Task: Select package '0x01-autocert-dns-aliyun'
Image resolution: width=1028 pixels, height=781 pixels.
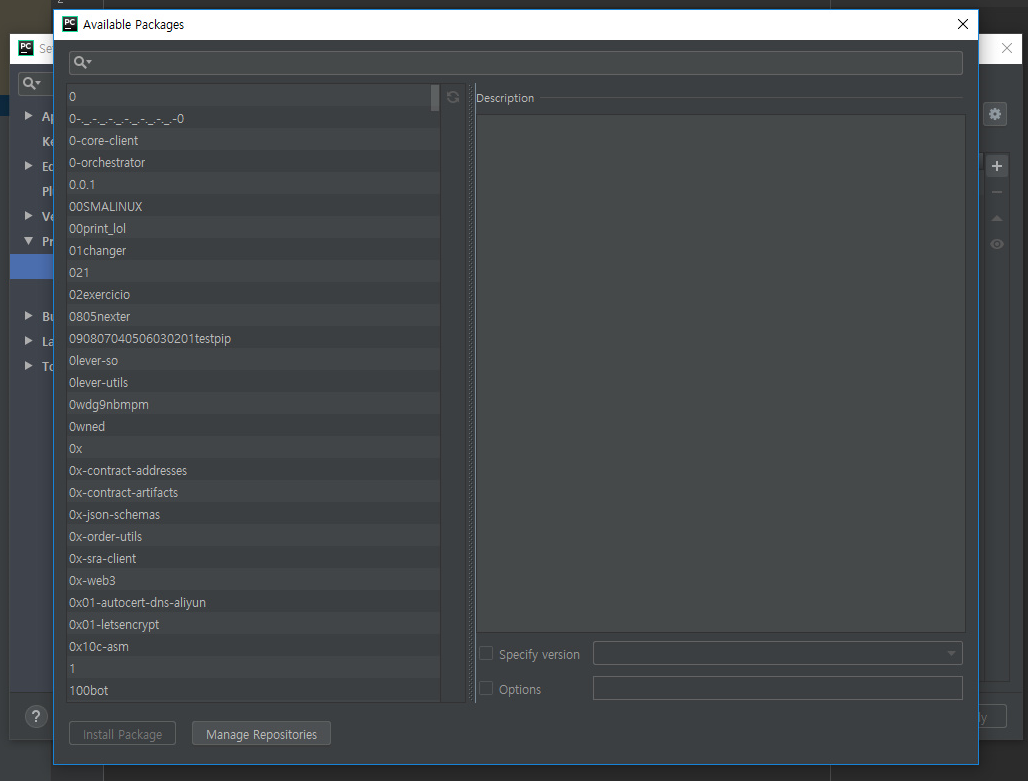Action: click(253, 602)
